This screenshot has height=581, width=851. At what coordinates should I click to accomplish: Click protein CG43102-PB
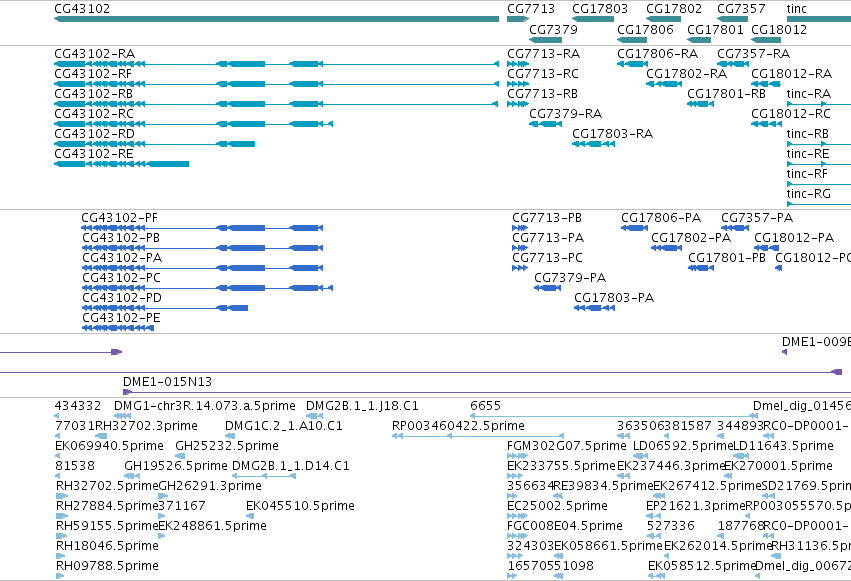(x=202, y=248)
